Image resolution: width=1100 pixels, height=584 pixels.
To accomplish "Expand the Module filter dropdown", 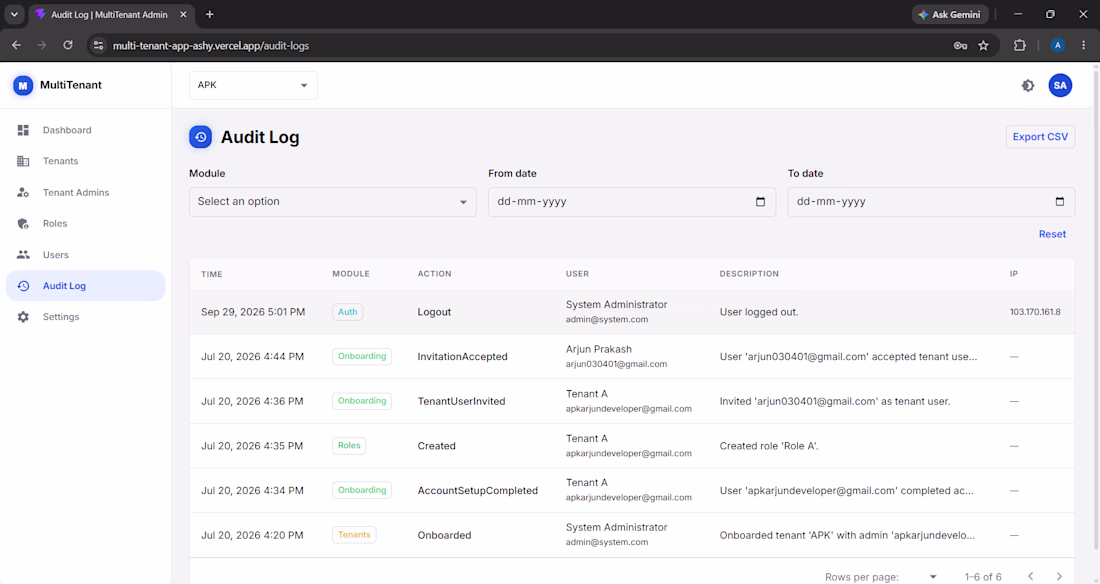I will point(333,201).
